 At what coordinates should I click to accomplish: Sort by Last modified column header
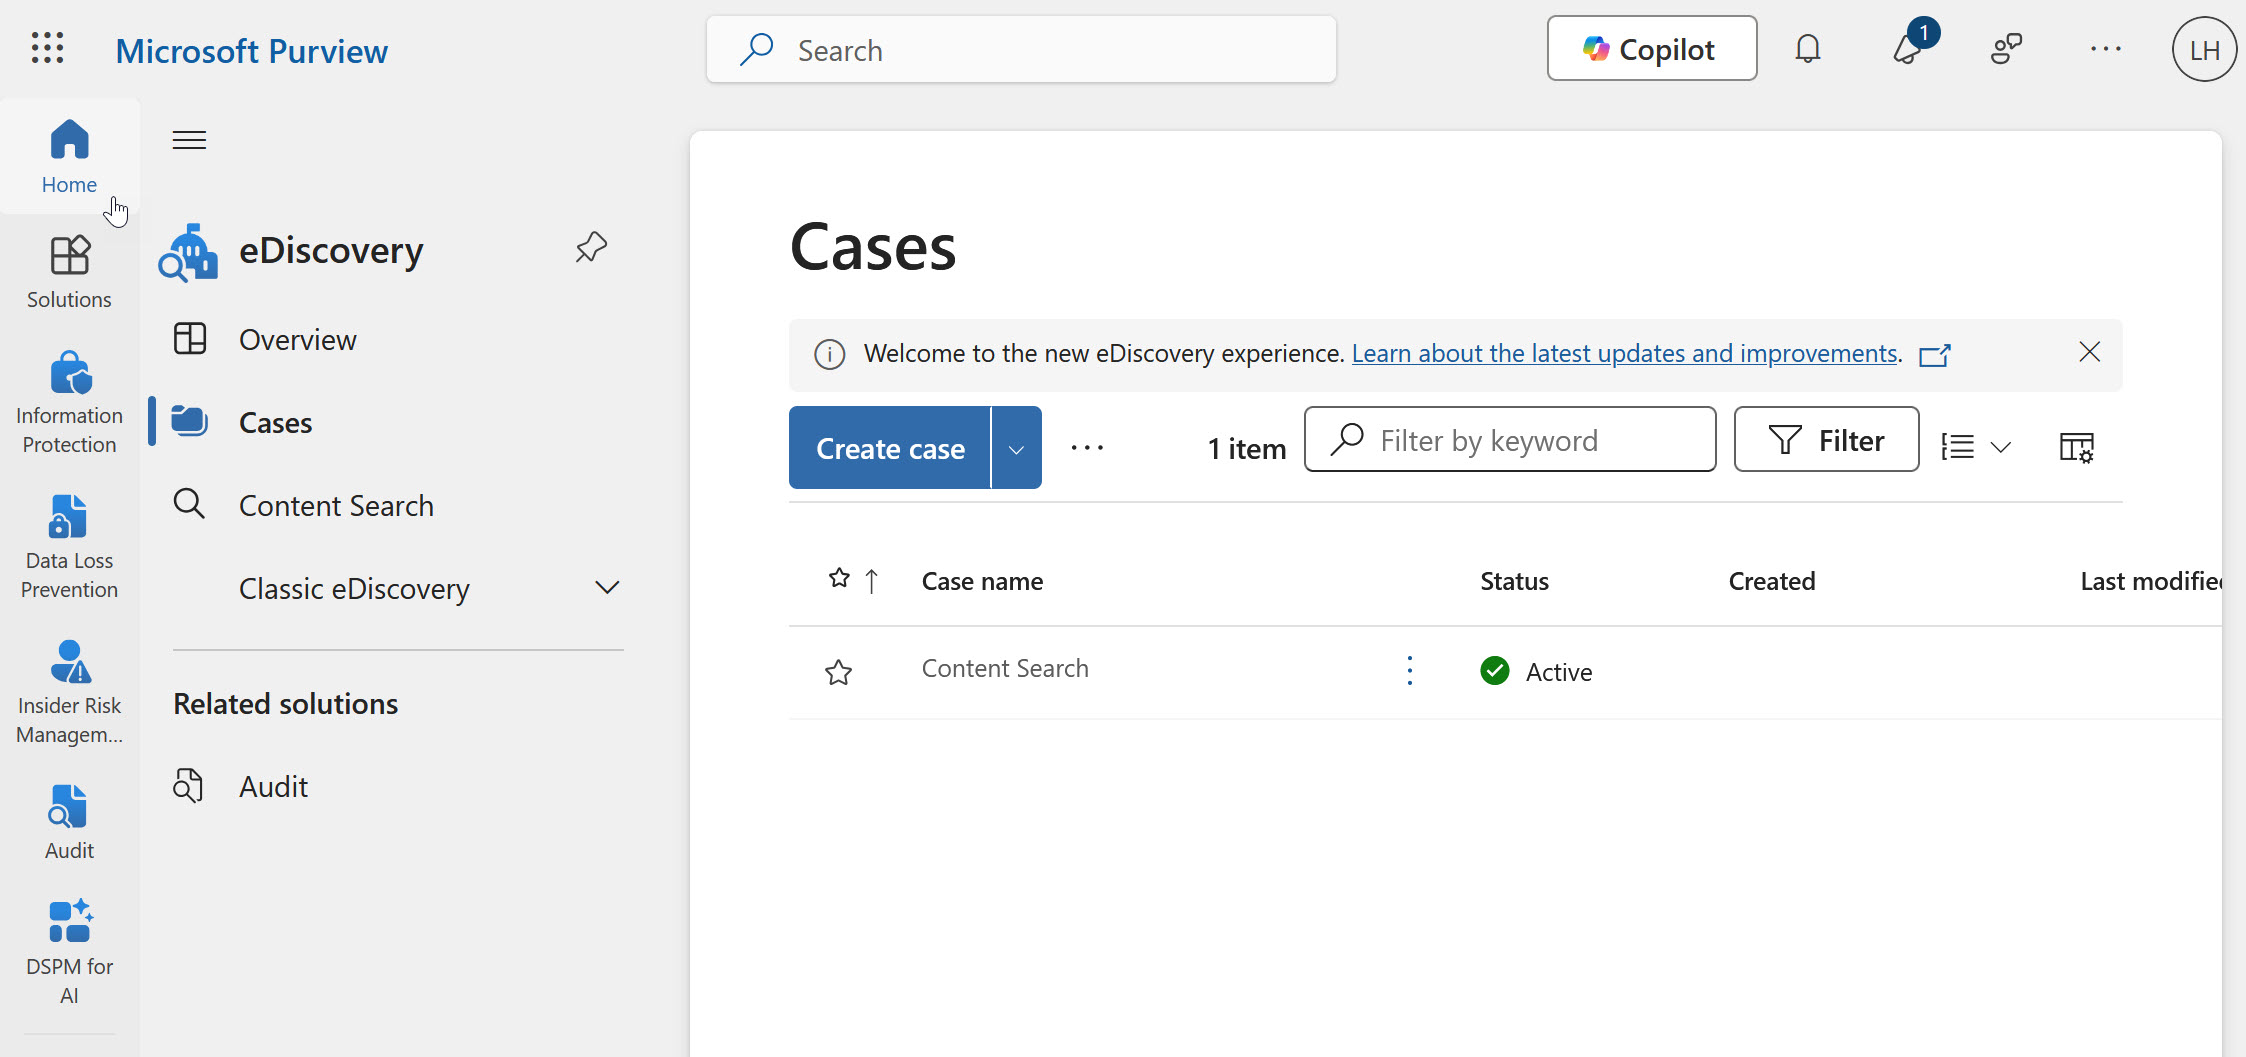(x=2150, y=581)
